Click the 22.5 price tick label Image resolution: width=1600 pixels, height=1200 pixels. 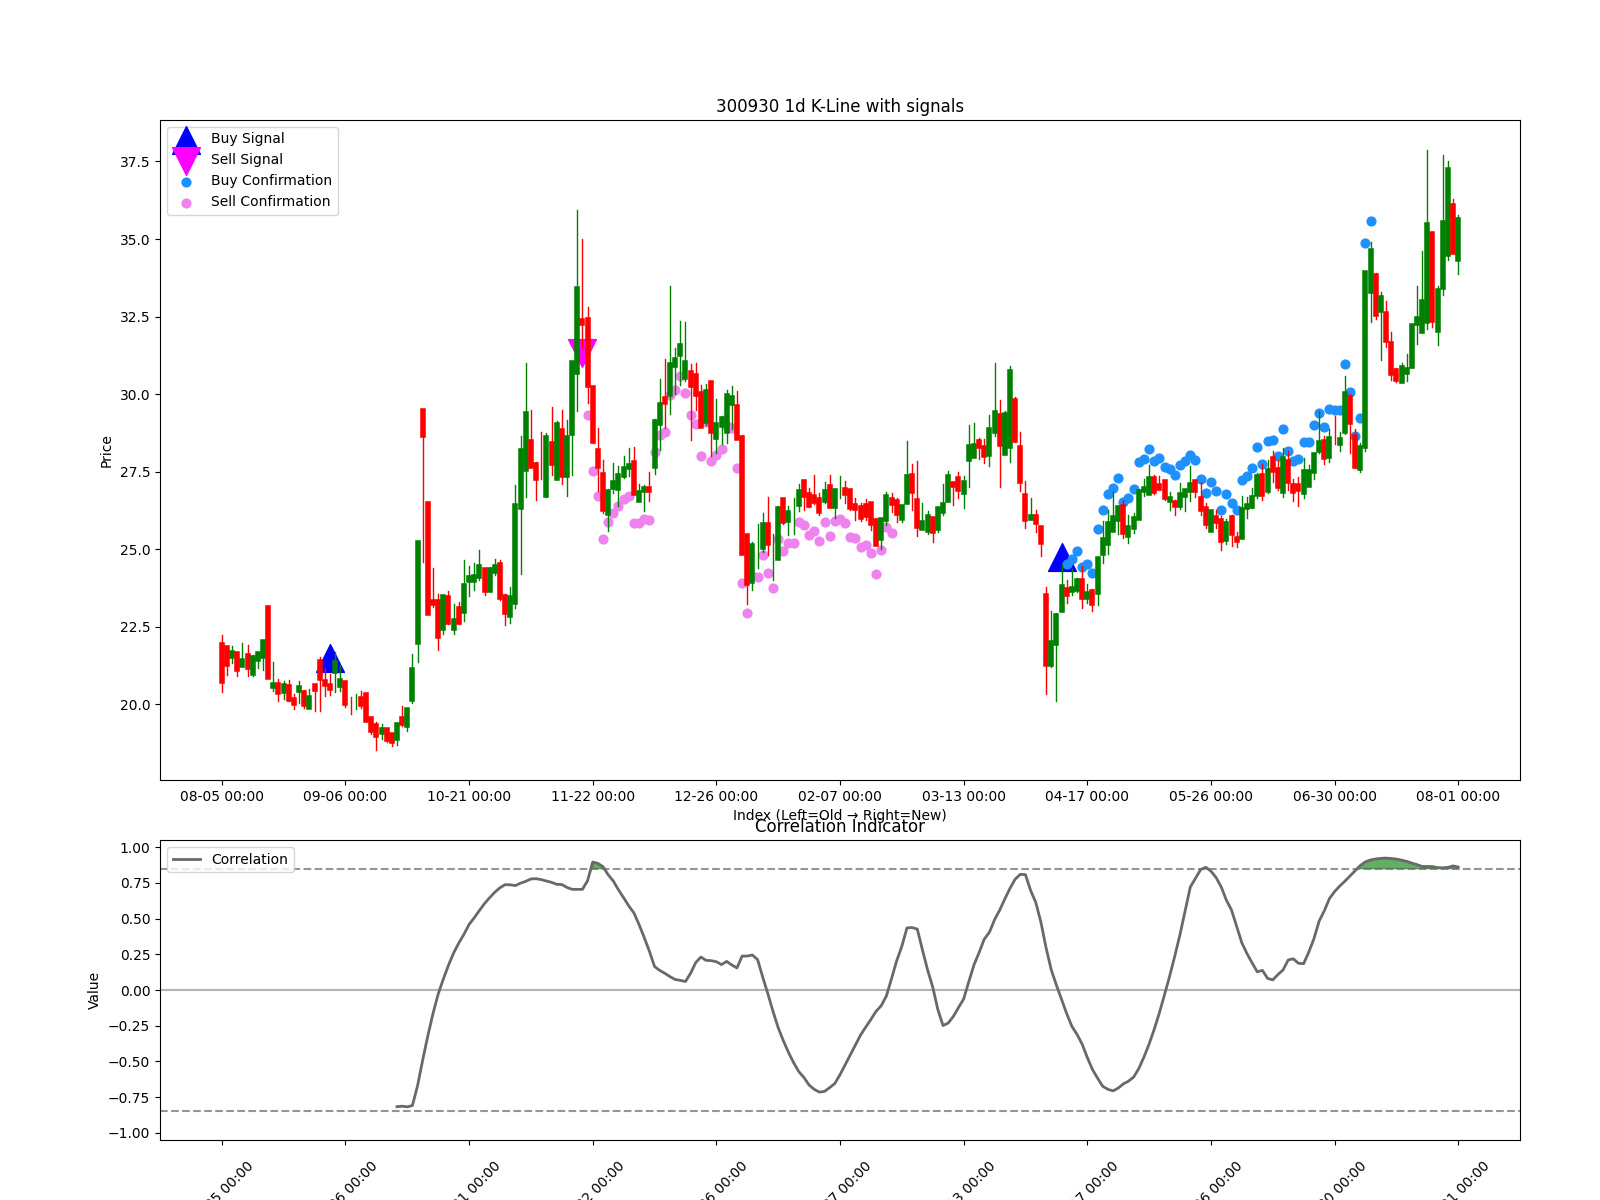tap(134, 627)
